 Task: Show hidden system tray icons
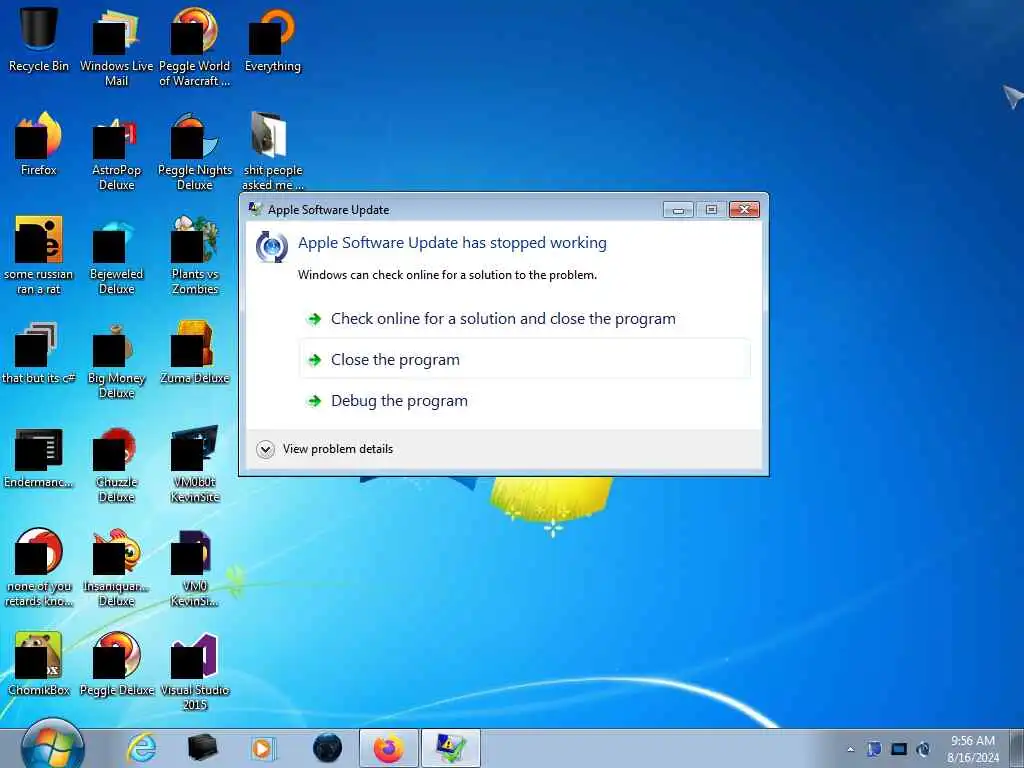[850, 750]
